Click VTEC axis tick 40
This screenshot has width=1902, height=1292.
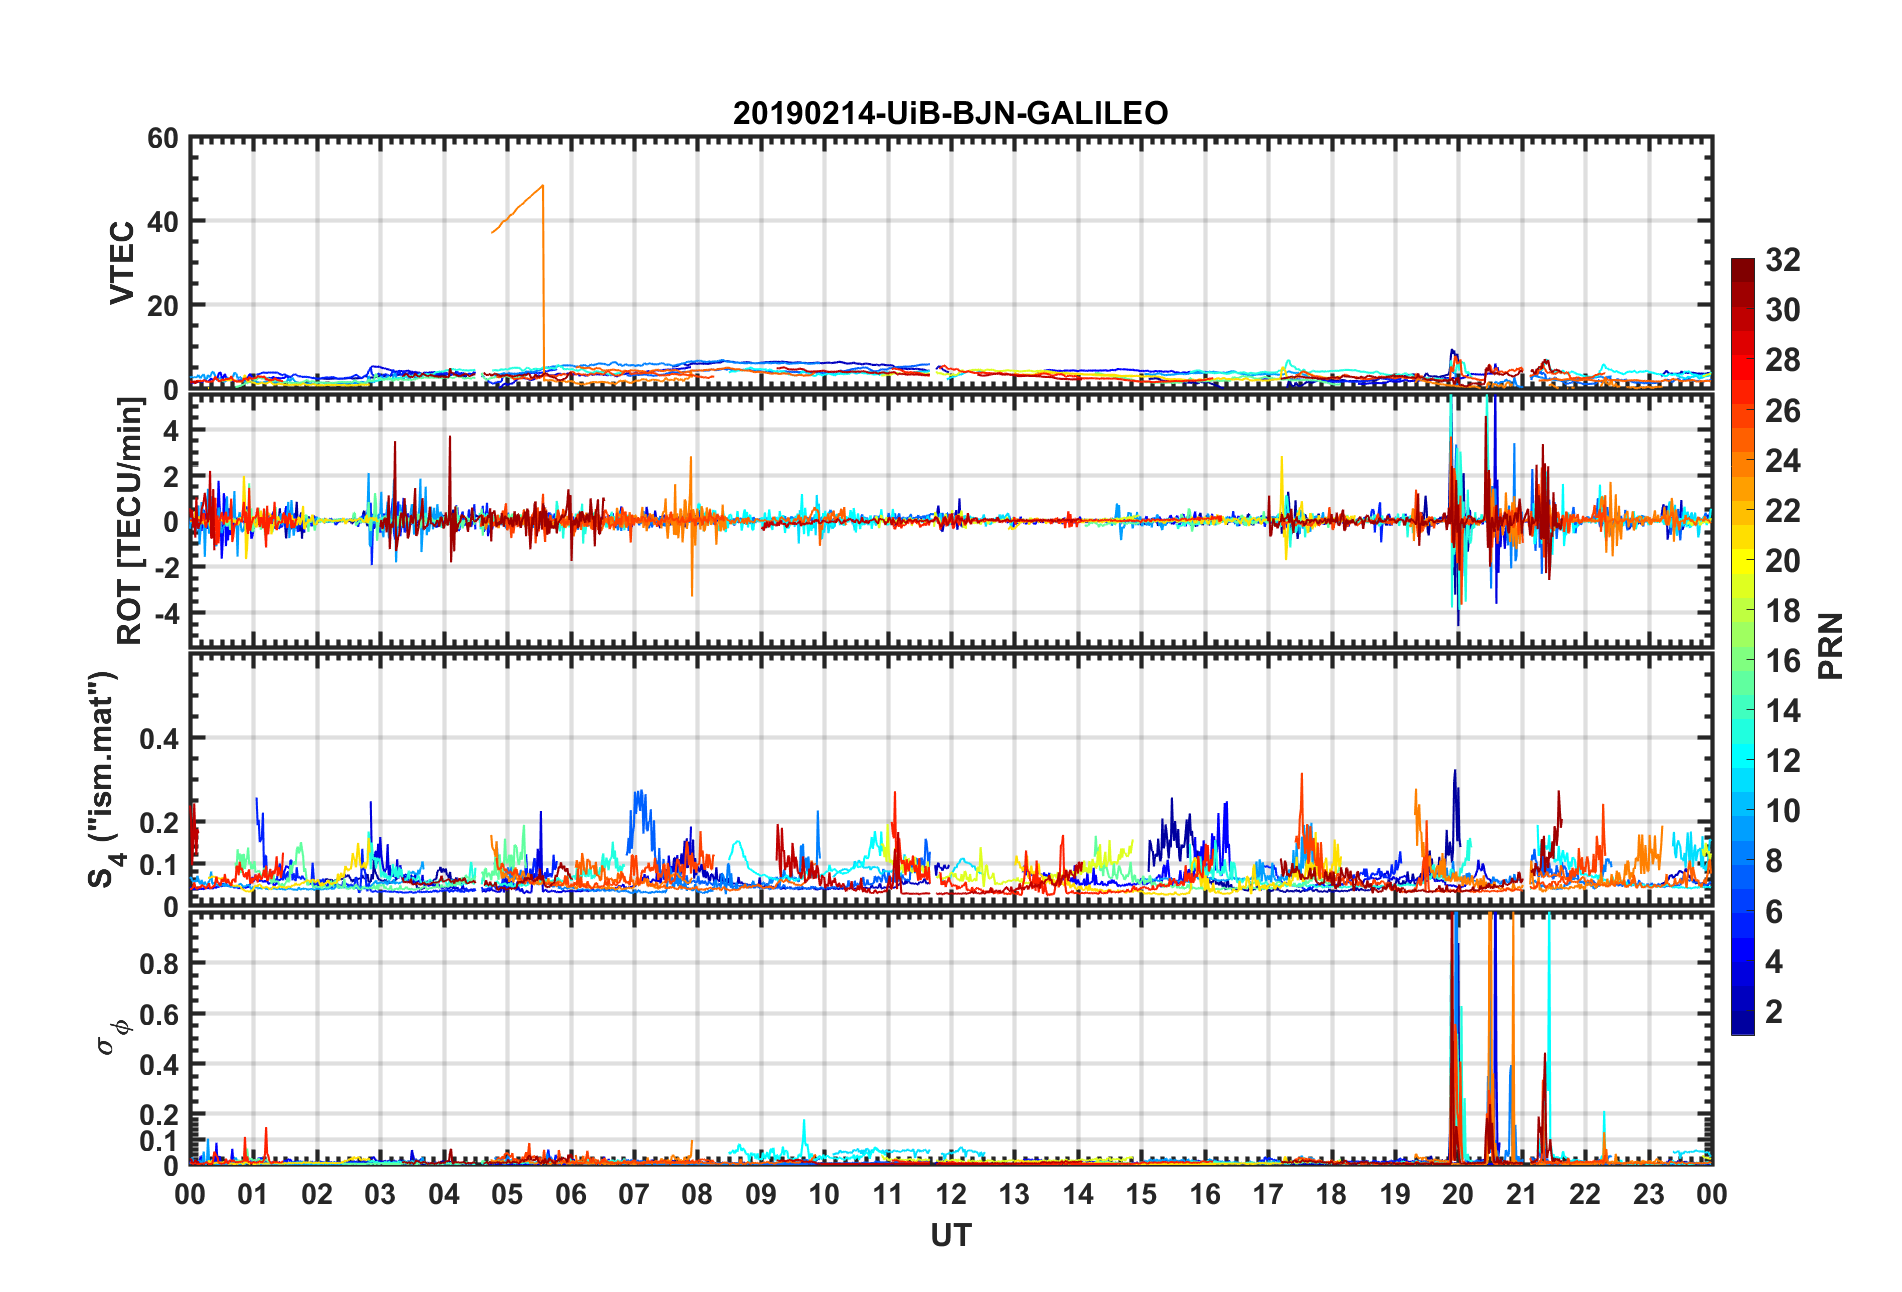[163, 222]
